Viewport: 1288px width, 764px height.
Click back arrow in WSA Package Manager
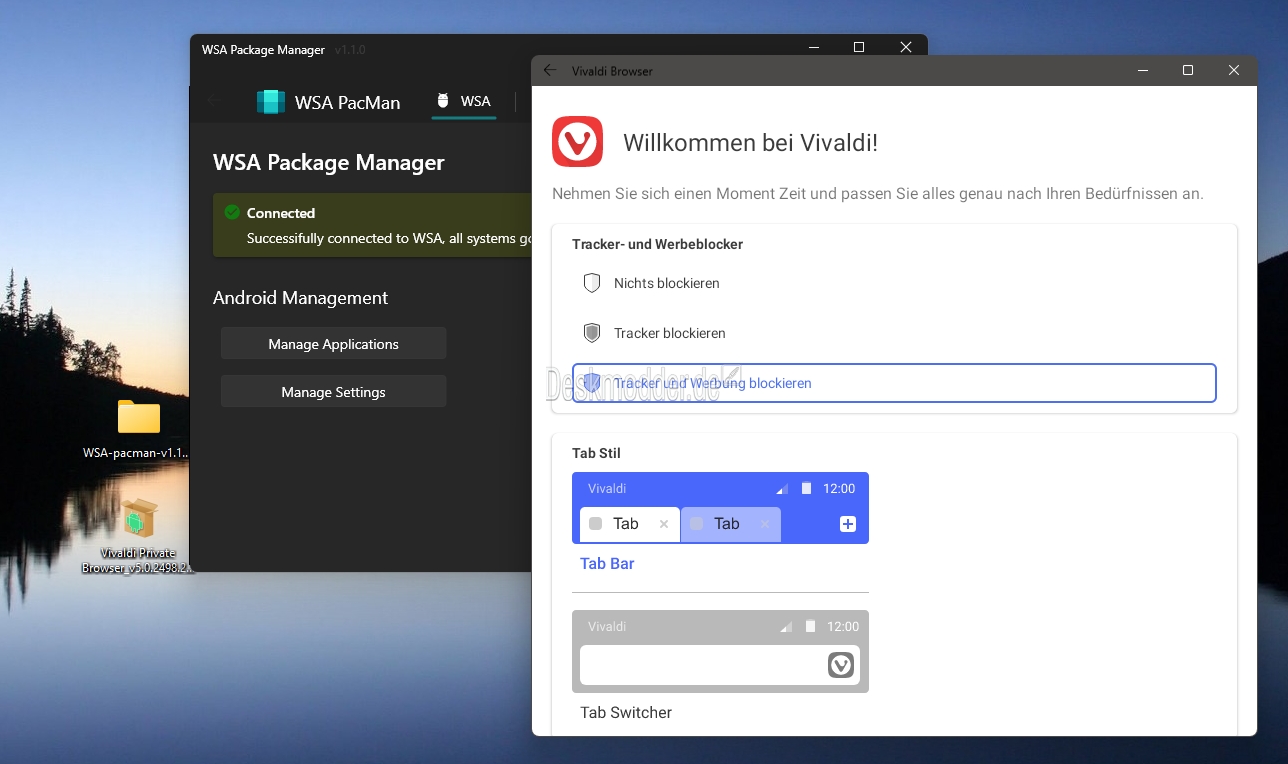(x=215, y=101)
